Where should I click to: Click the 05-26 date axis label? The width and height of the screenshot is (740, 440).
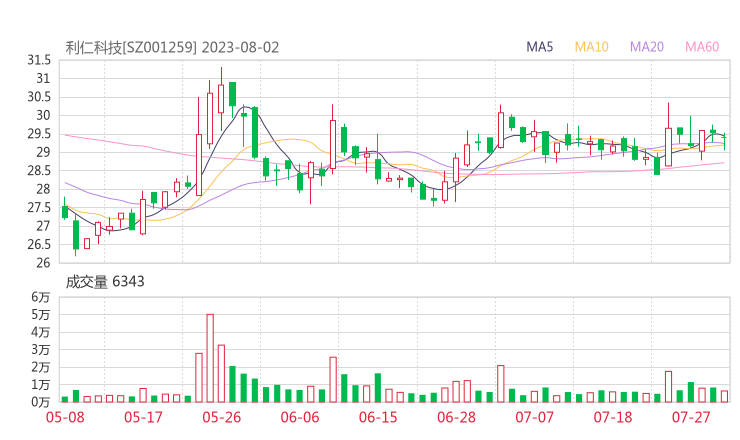point(222,417)
